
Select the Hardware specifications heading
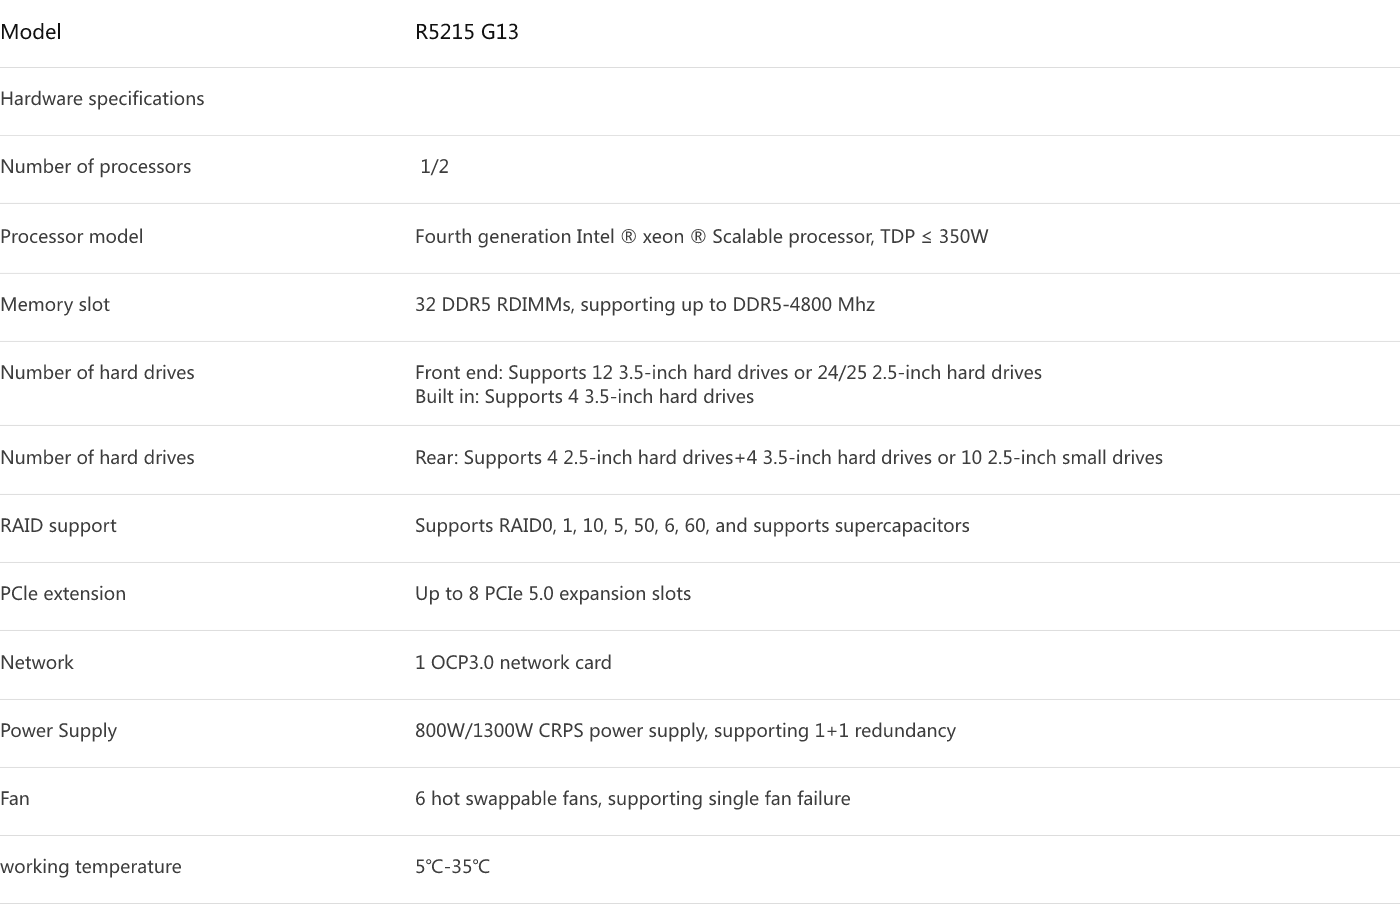coord(102,99)
